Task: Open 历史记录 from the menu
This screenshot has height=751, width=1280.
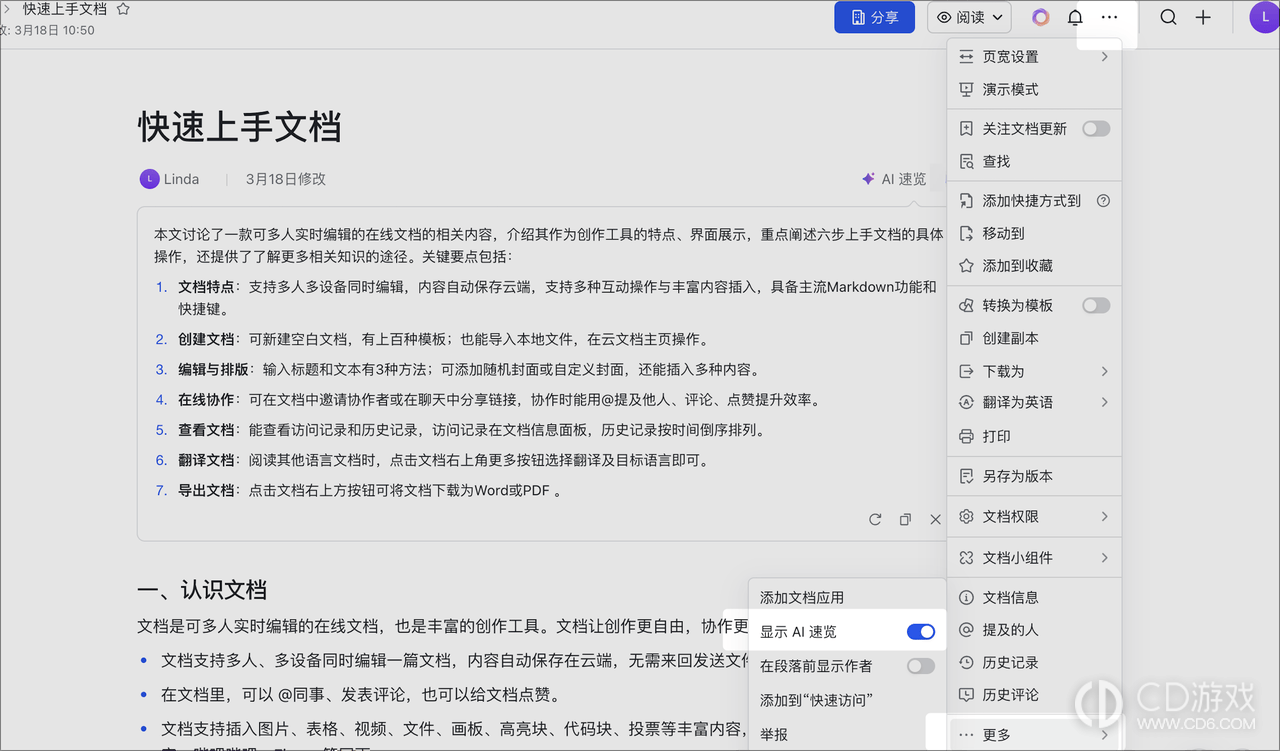Action: pyautogui.click(x=1033, y=662)
